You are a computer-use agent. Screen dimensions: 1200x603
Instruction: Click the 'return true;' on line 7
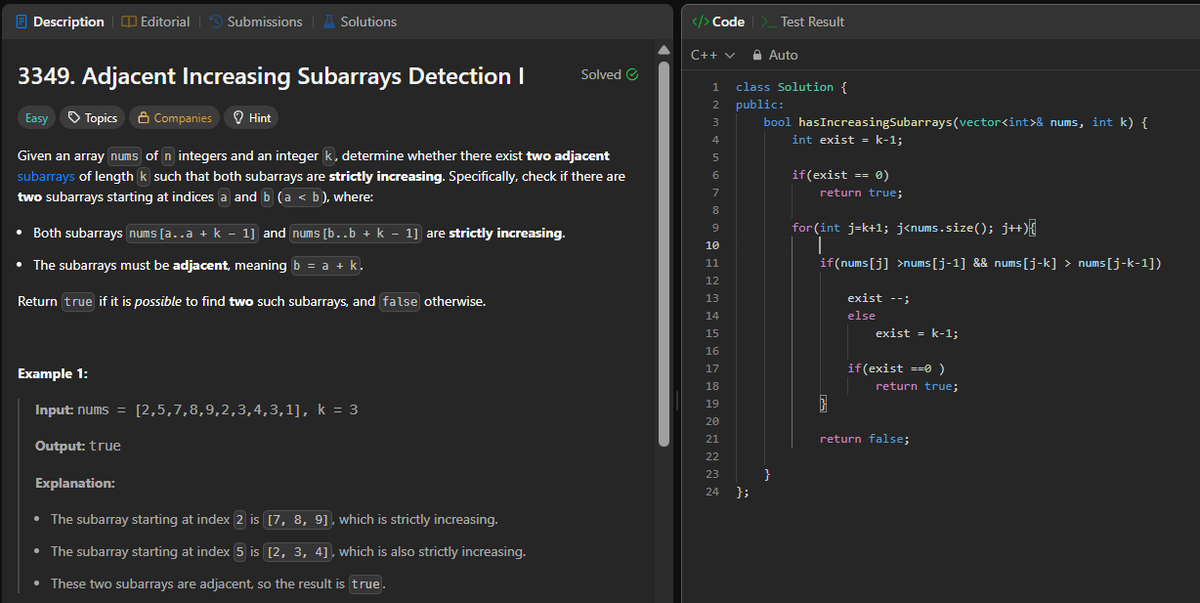pyautogui.click(x=861, y=192)
